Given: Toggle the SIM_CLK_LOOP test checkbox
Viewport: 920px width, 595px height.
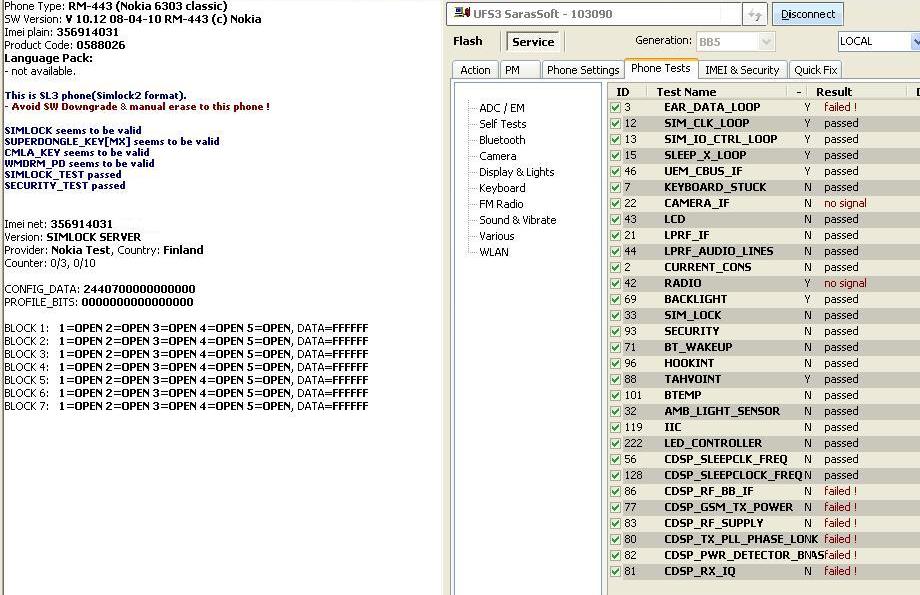Looking at the screenshot, I should click(615, 123).
